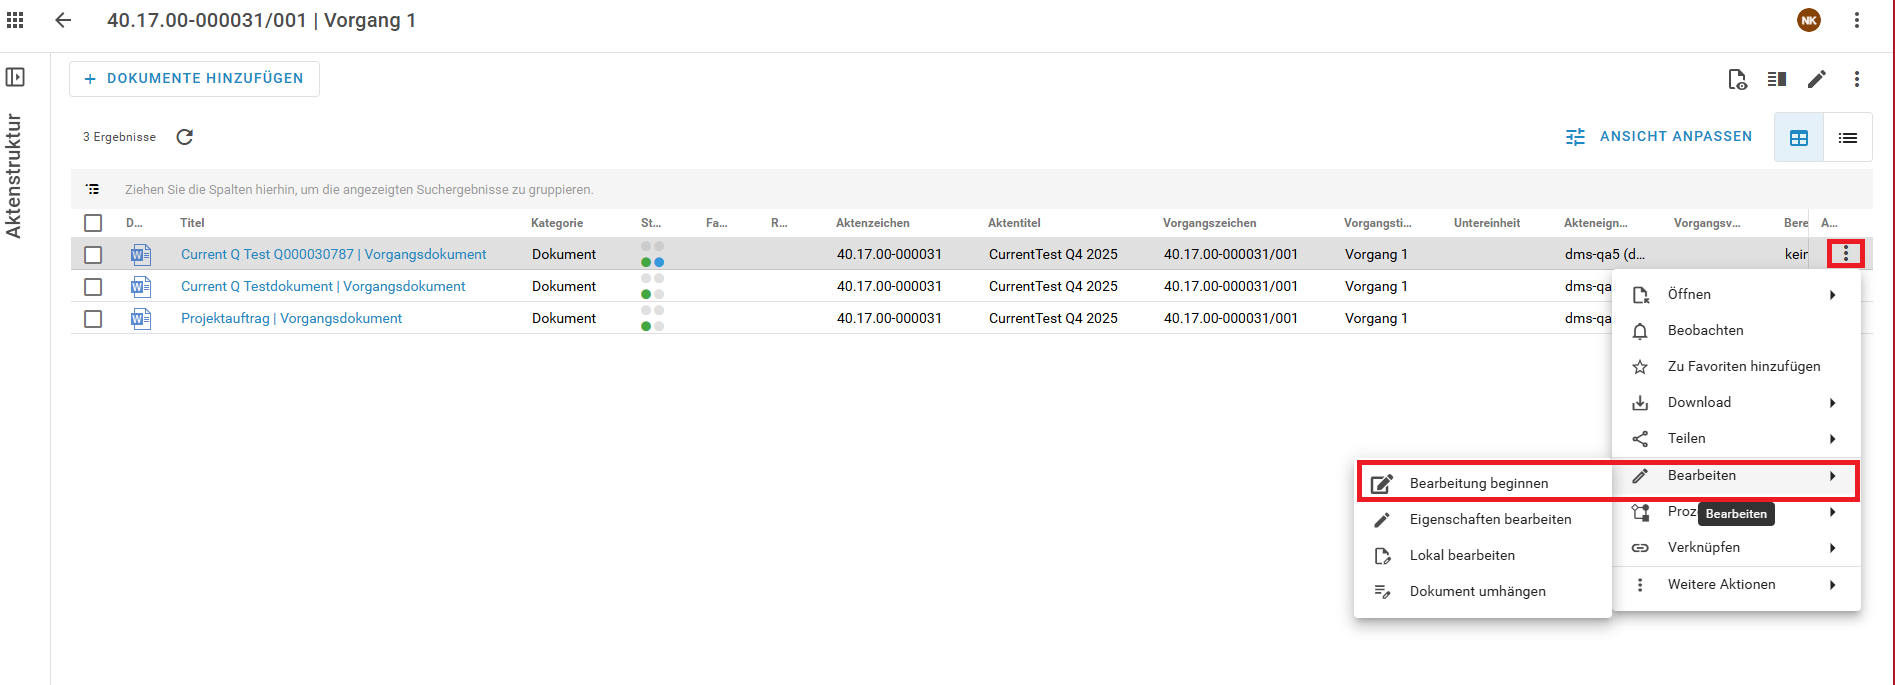Sort by Aktenzeichen column header
The image size is (1895, 685).
(872, 223)
